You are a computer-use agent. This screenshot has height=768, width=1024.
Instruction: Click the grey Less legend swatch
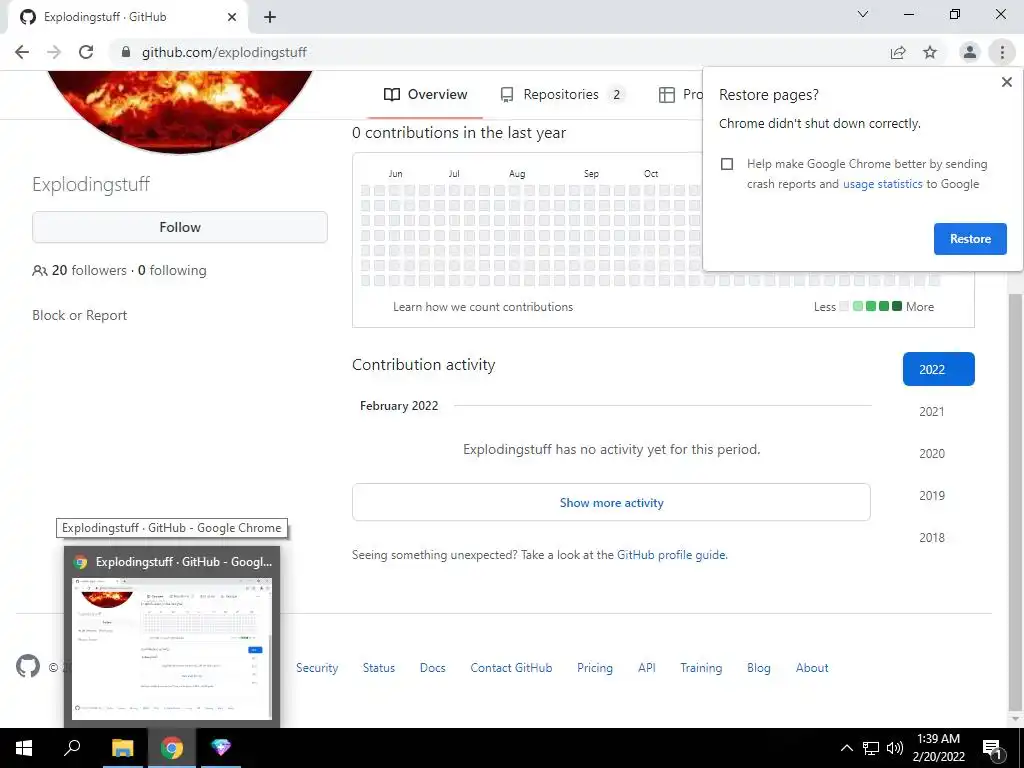tap(844, 306)
